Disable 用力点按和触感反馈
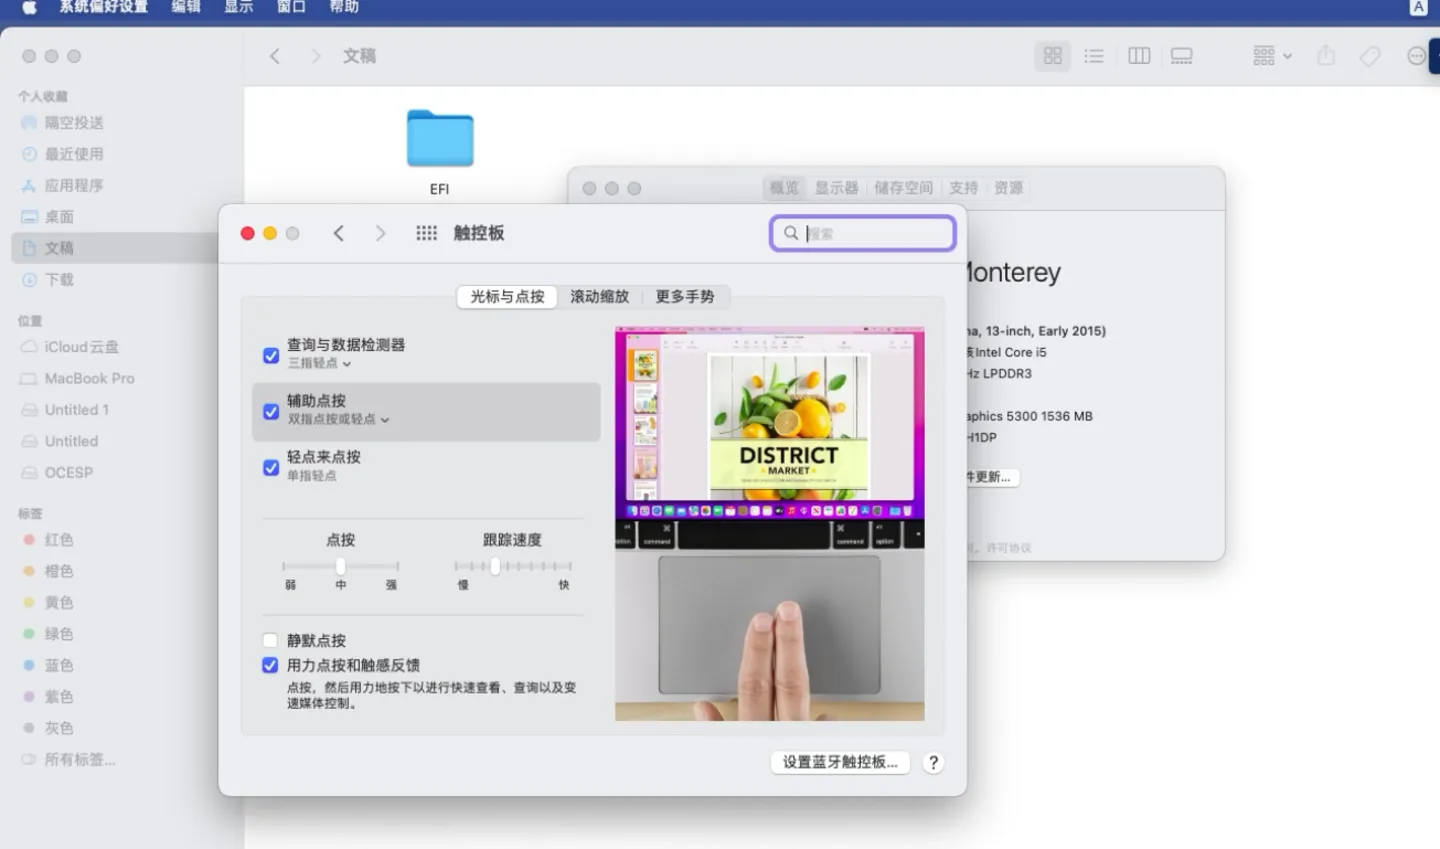The image size is (1440, 849). 270,665
